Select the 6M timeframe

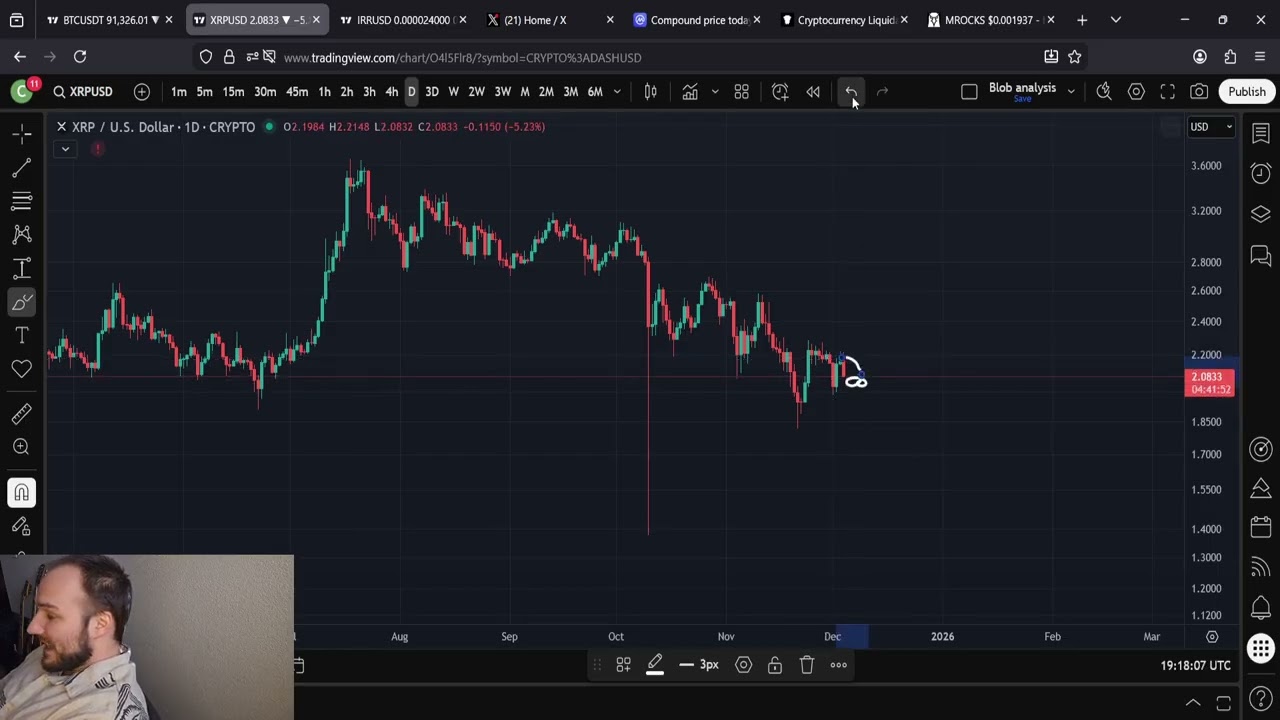pyautogui.click(x=595, y=92)
